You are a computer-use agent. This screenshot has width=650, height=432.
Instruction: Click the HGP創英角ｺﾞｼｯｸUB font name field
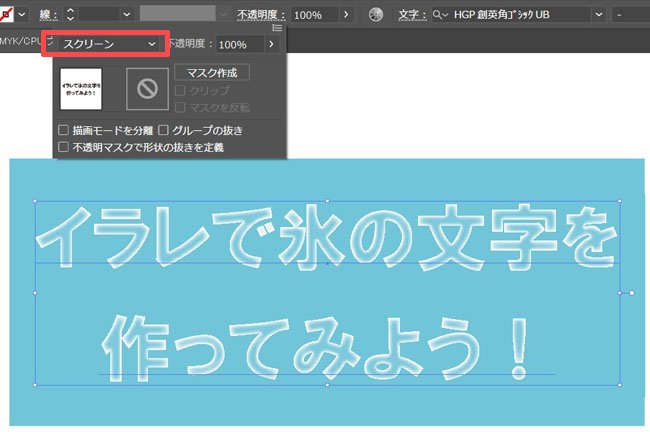tap(520, 15)
